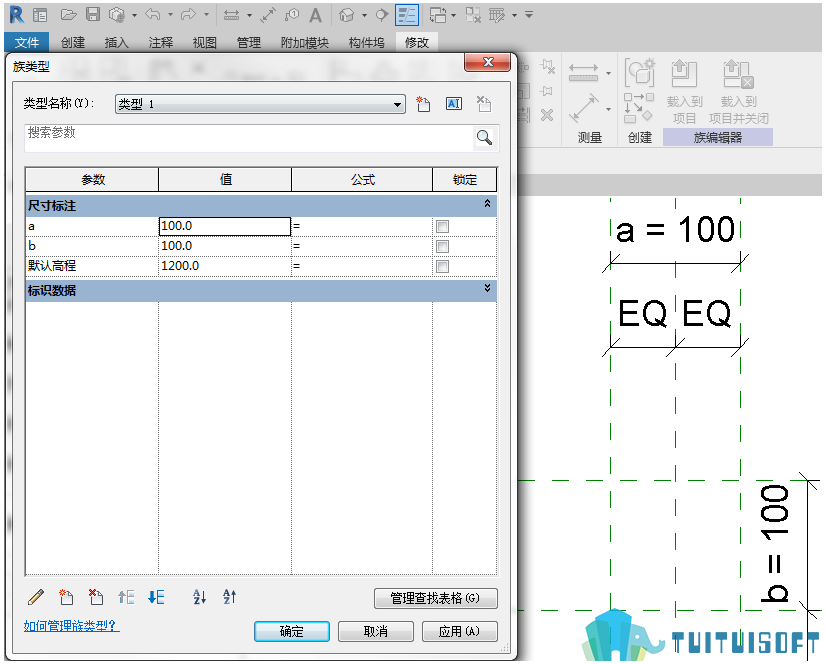This screenshot has height=664, width=826.
Task: Click the edit parameter pencil icon
Action: tap(36, 597)
